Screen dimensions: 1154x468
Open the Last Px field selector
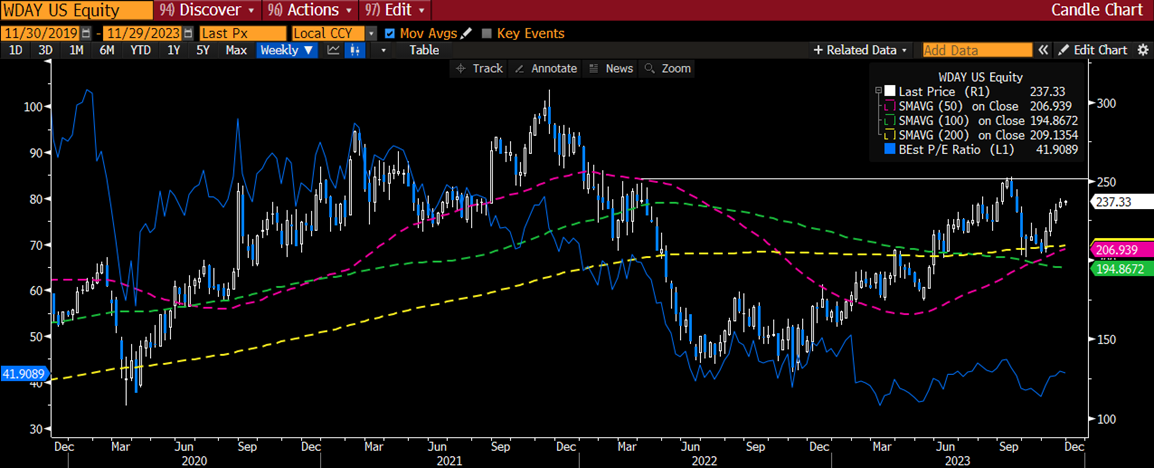pos(242,33)
